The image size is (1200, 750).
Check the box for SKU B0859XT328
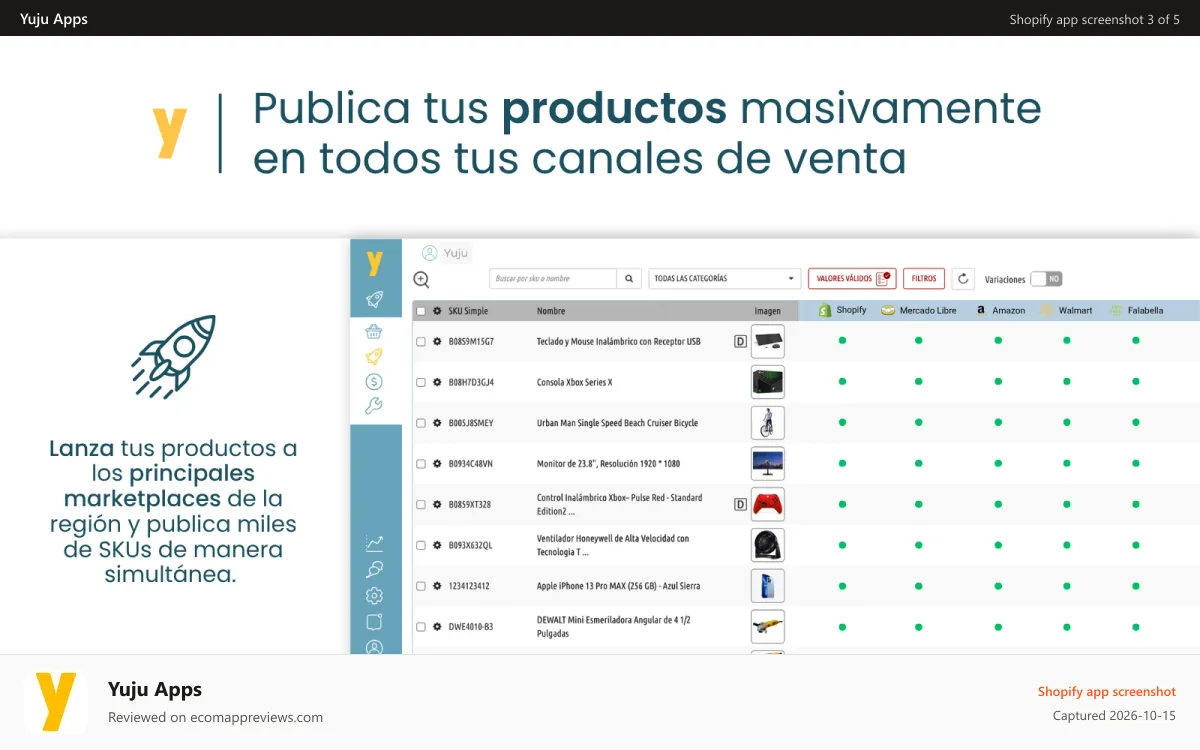pos(421,504)
